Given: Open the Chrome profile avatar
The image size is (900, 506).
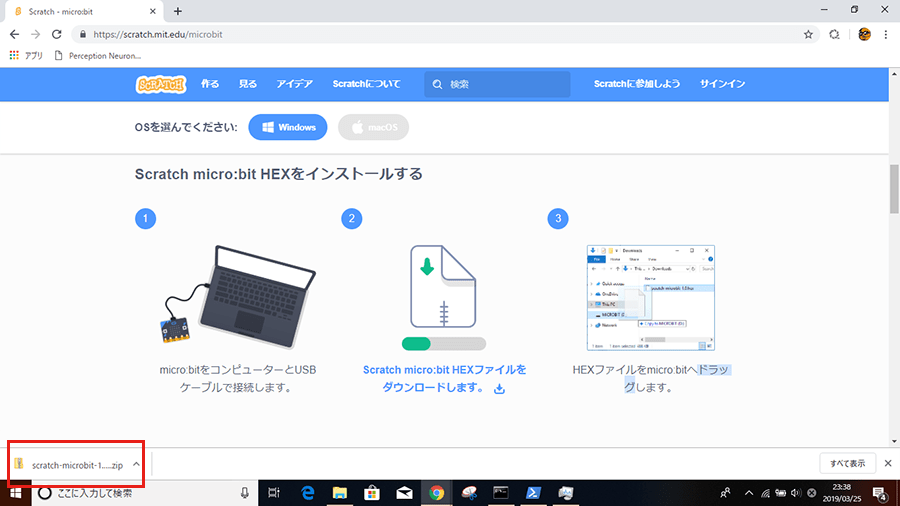Looking at the screenshot, I should 864,34.
